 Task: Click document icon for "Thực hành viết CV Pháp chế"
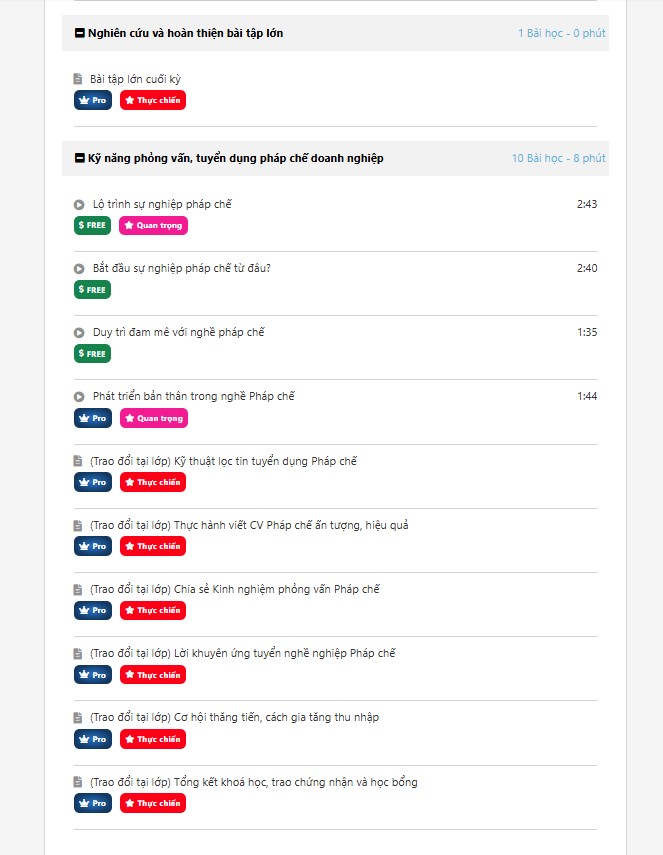click(x=78, y=526)
